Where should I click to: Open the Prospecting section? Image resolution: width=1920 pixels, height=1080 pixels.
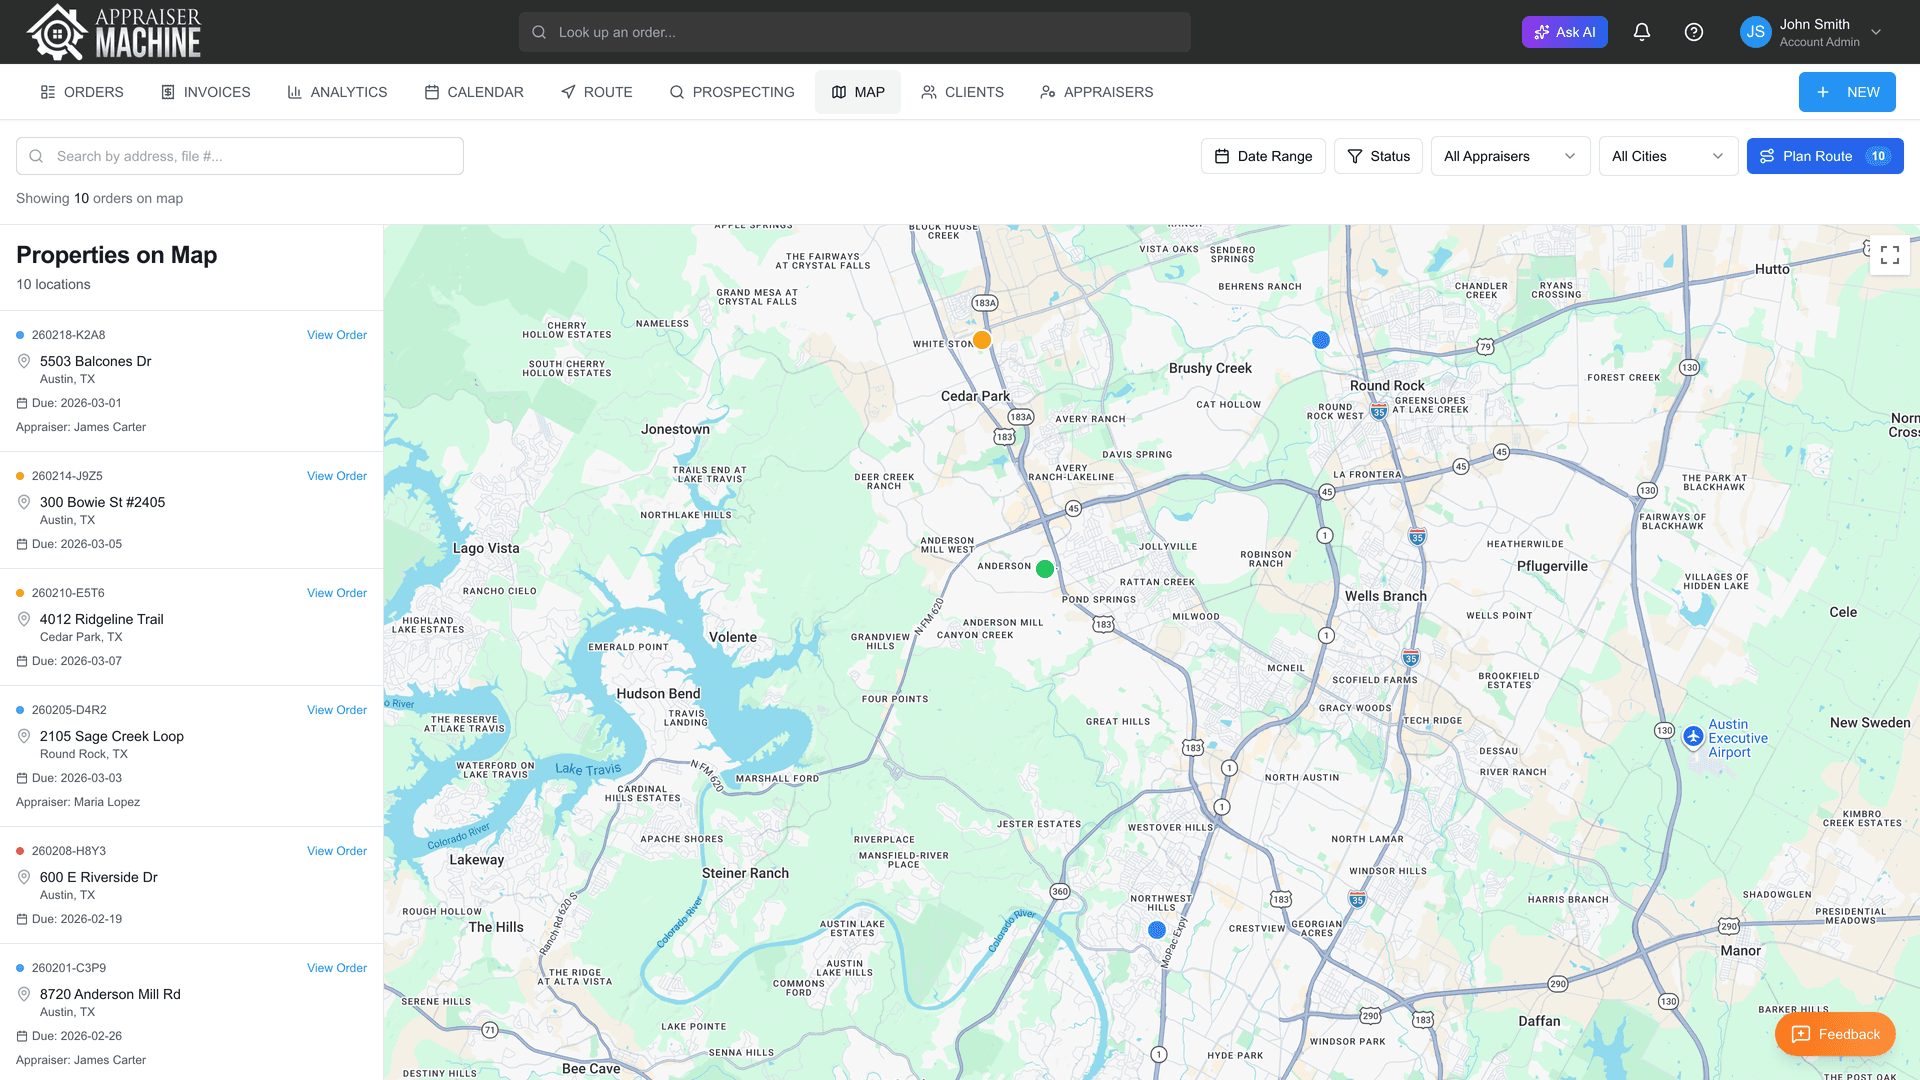(732, 91)
